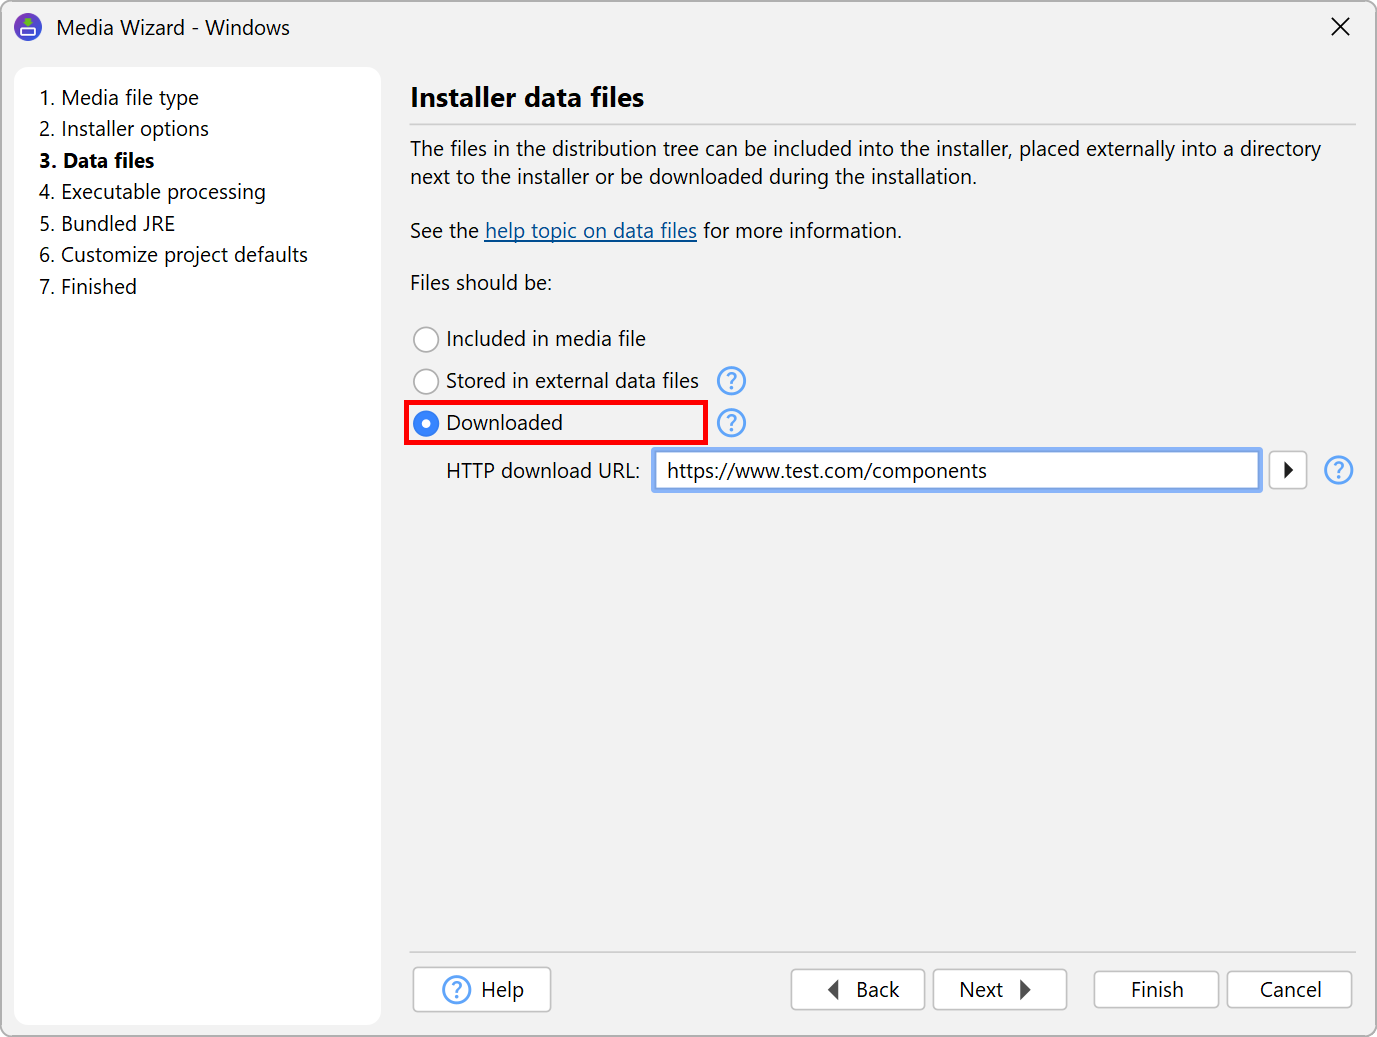1377x1037 pixels.
Task: Open the help topic on data files link
Action: tap(591, 231)
